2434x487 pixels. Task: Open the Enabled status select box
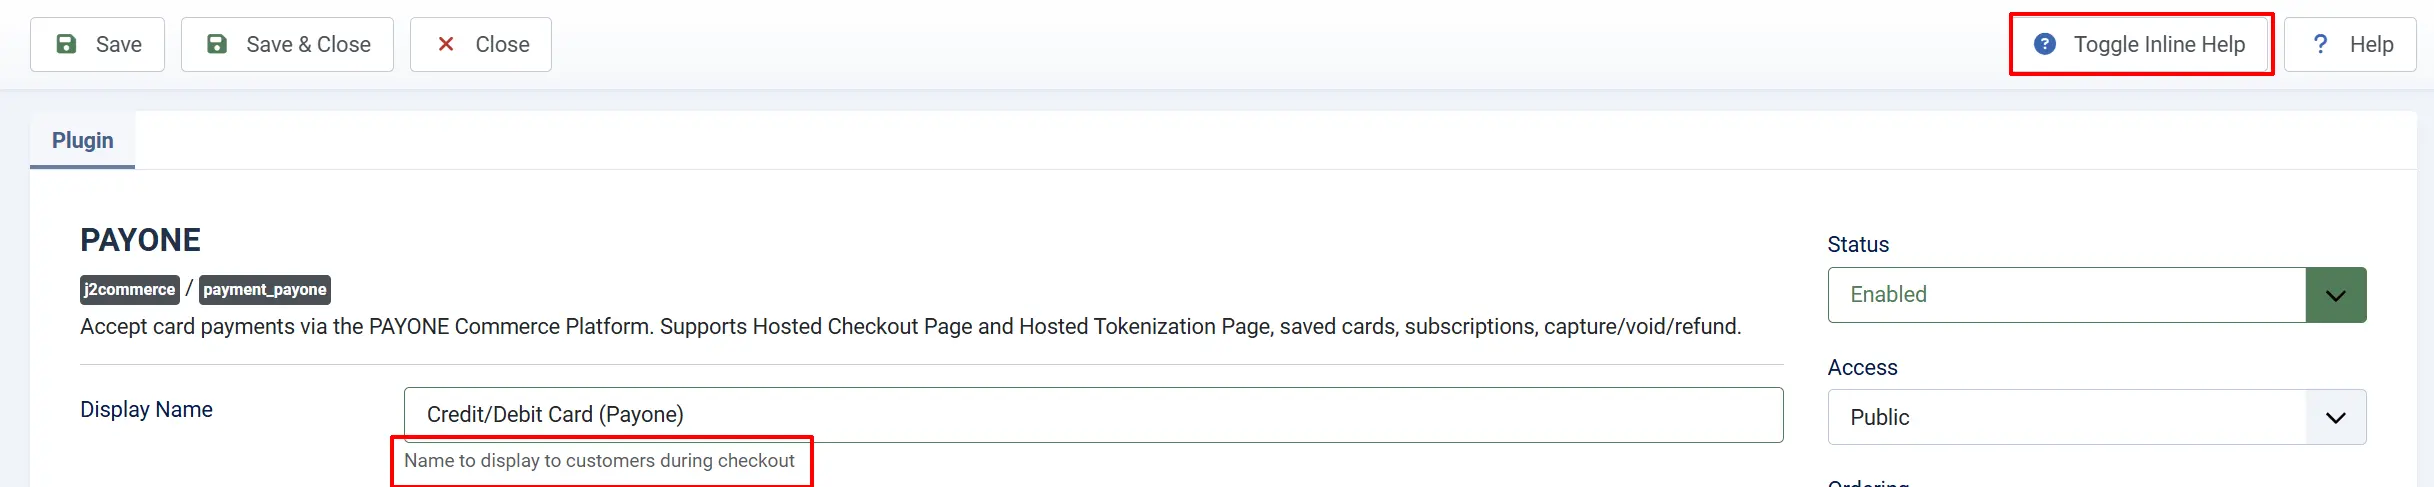tap(2096, 295)
